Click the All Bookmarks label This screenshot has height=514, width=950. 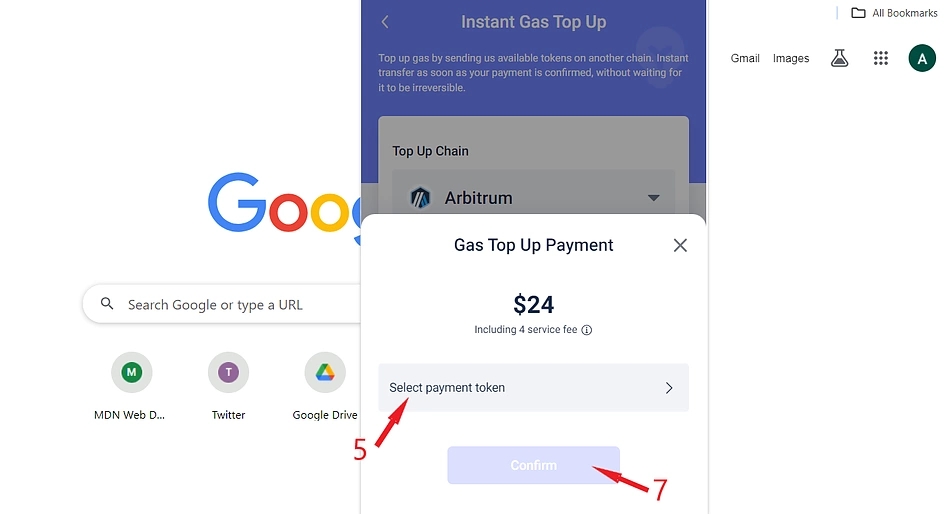click(905, 13)
